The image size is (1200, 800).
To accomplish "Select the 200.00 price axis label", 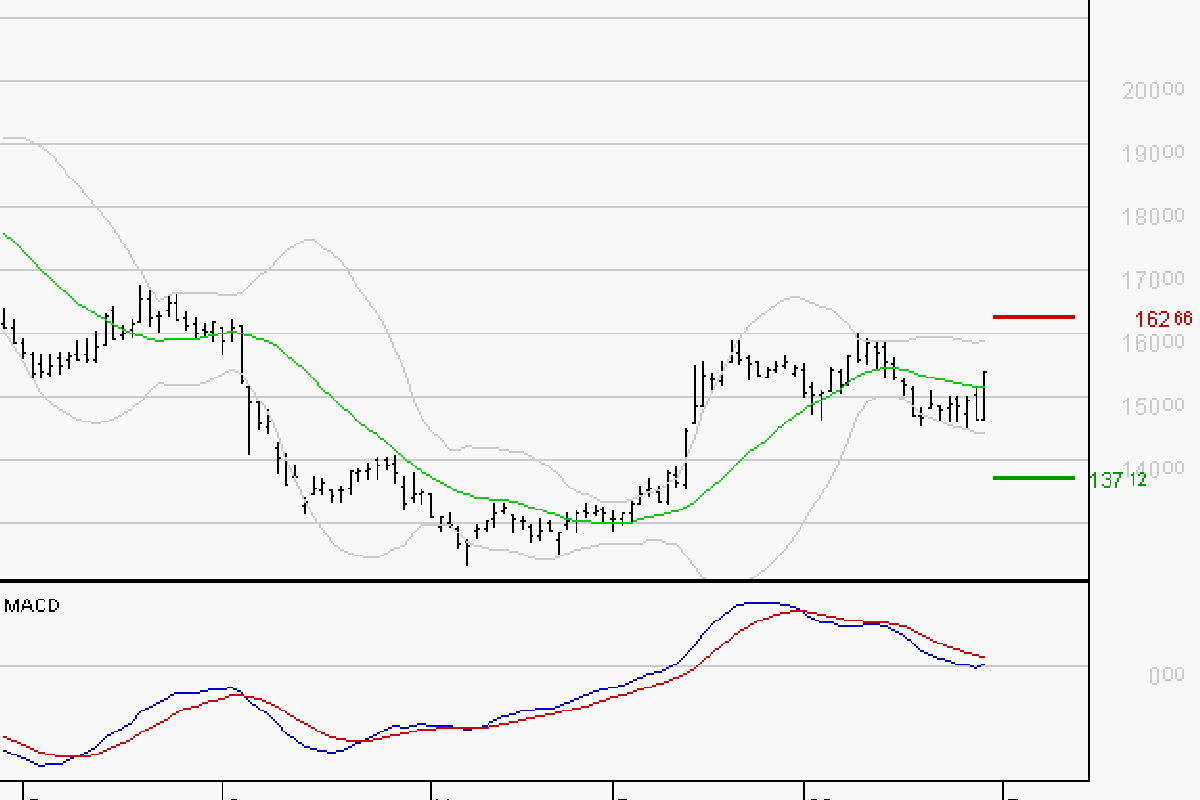I will (x=1152, y=91).
